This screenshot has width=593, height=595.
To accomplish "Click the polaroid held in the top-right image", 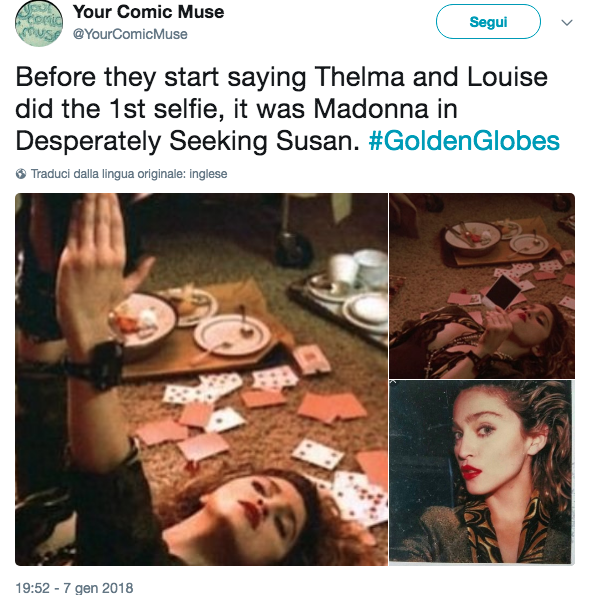I will pyautogui.click(x=504, y=293).
